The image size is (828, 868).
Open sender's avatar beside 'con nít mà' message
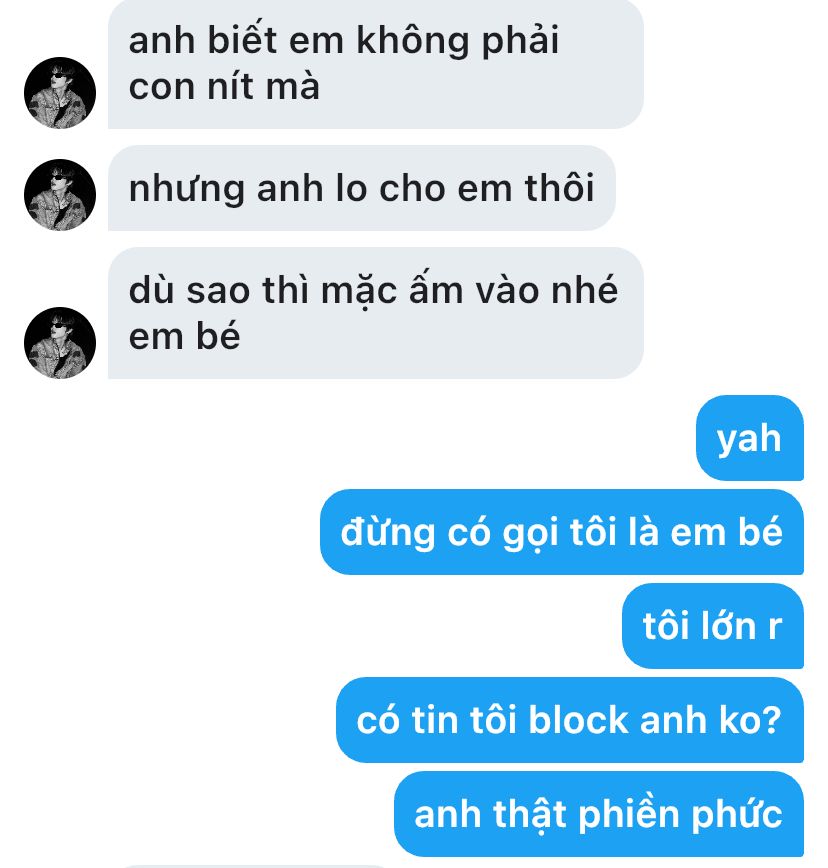tap(60, 92)
